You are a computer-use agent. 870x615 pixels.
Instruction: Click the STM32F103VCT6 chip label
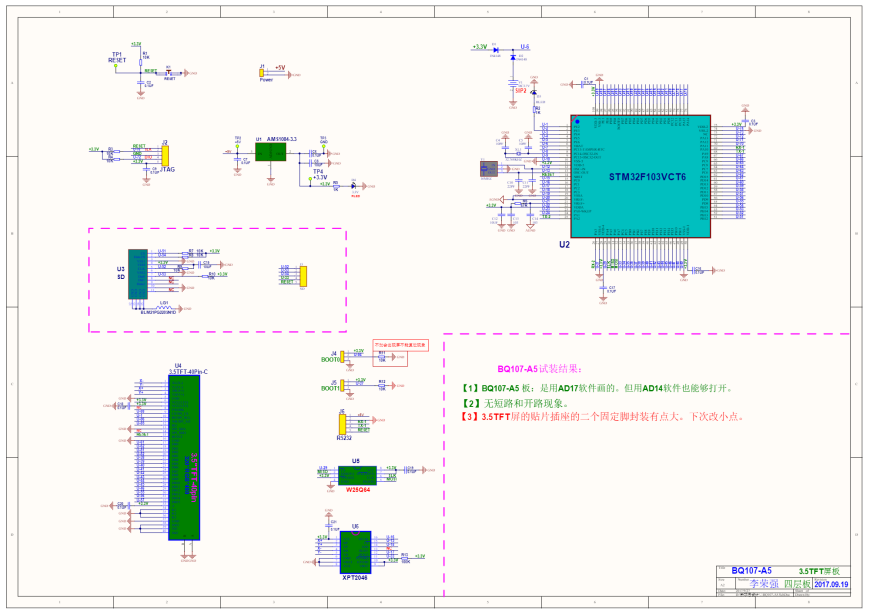tap(647, 177)
